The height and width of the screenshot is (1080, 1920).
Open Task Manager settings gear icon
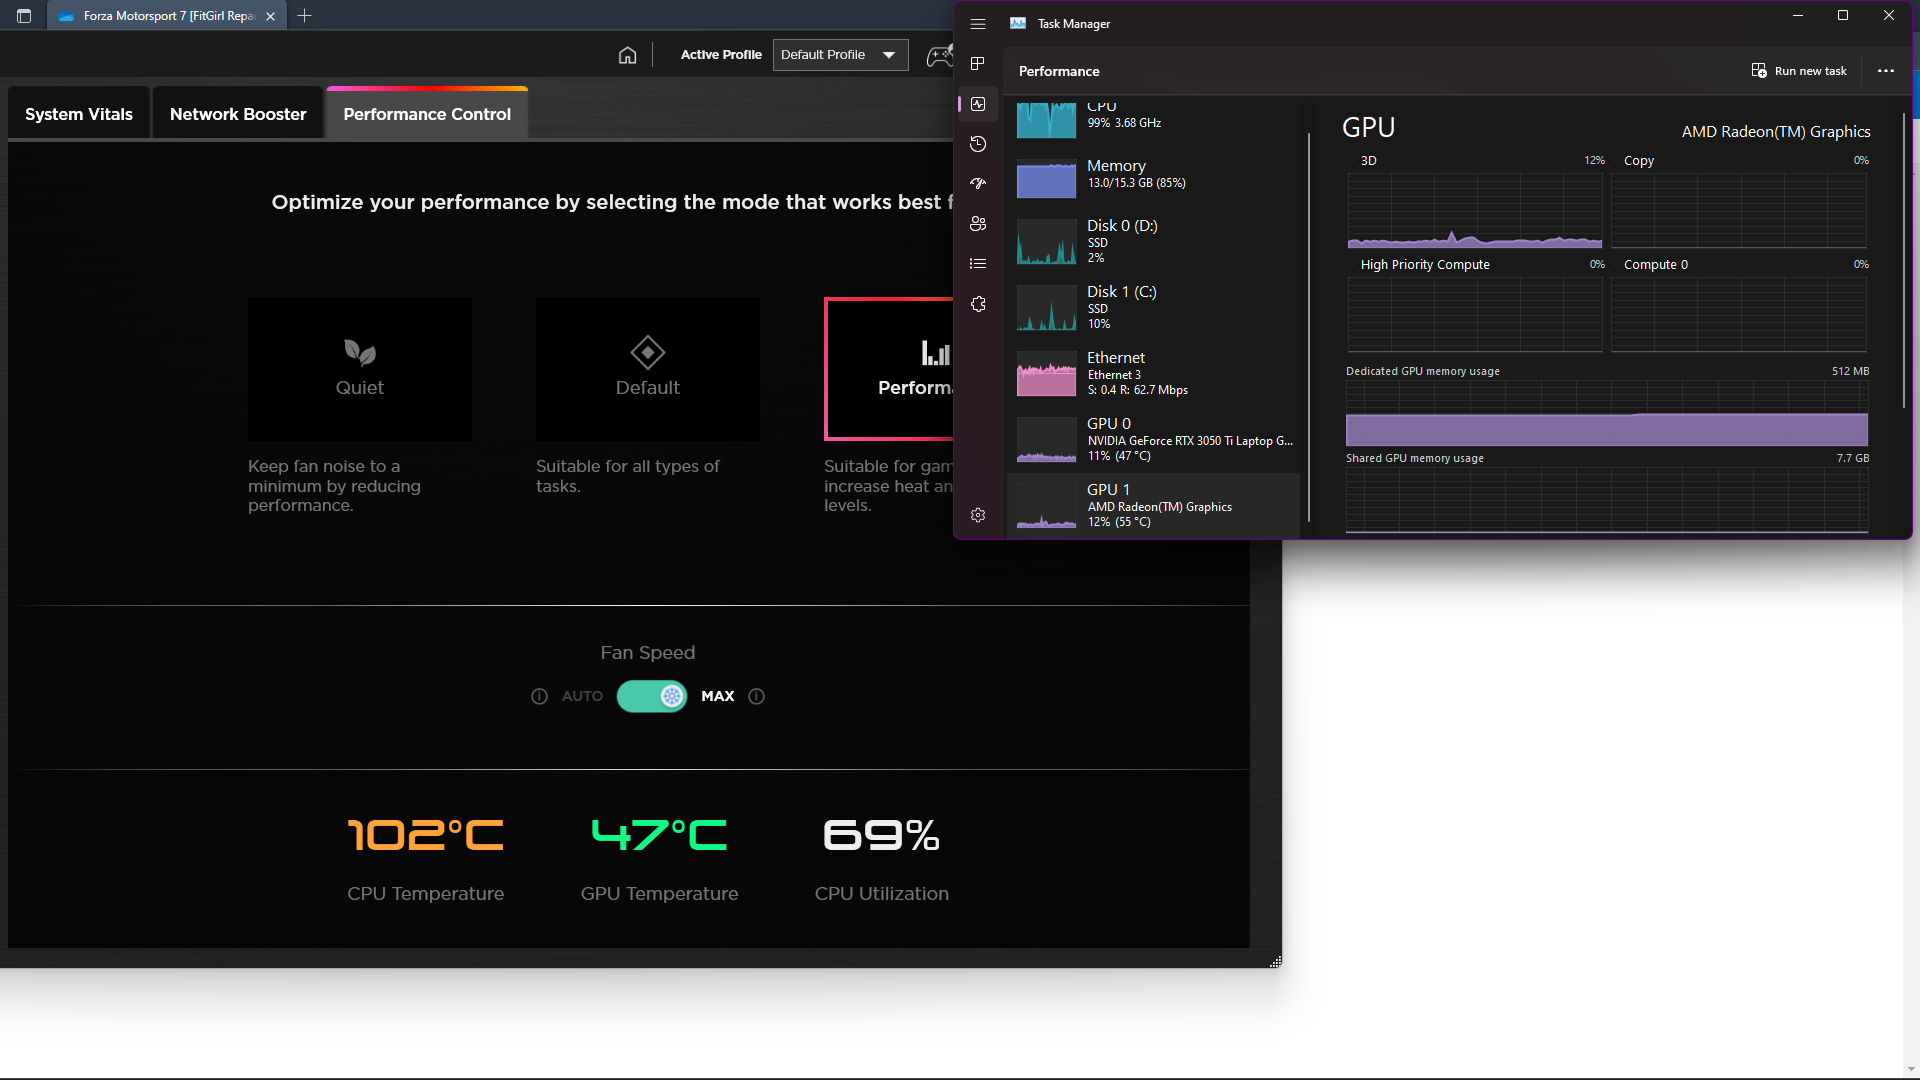click(x=978, y=515)
